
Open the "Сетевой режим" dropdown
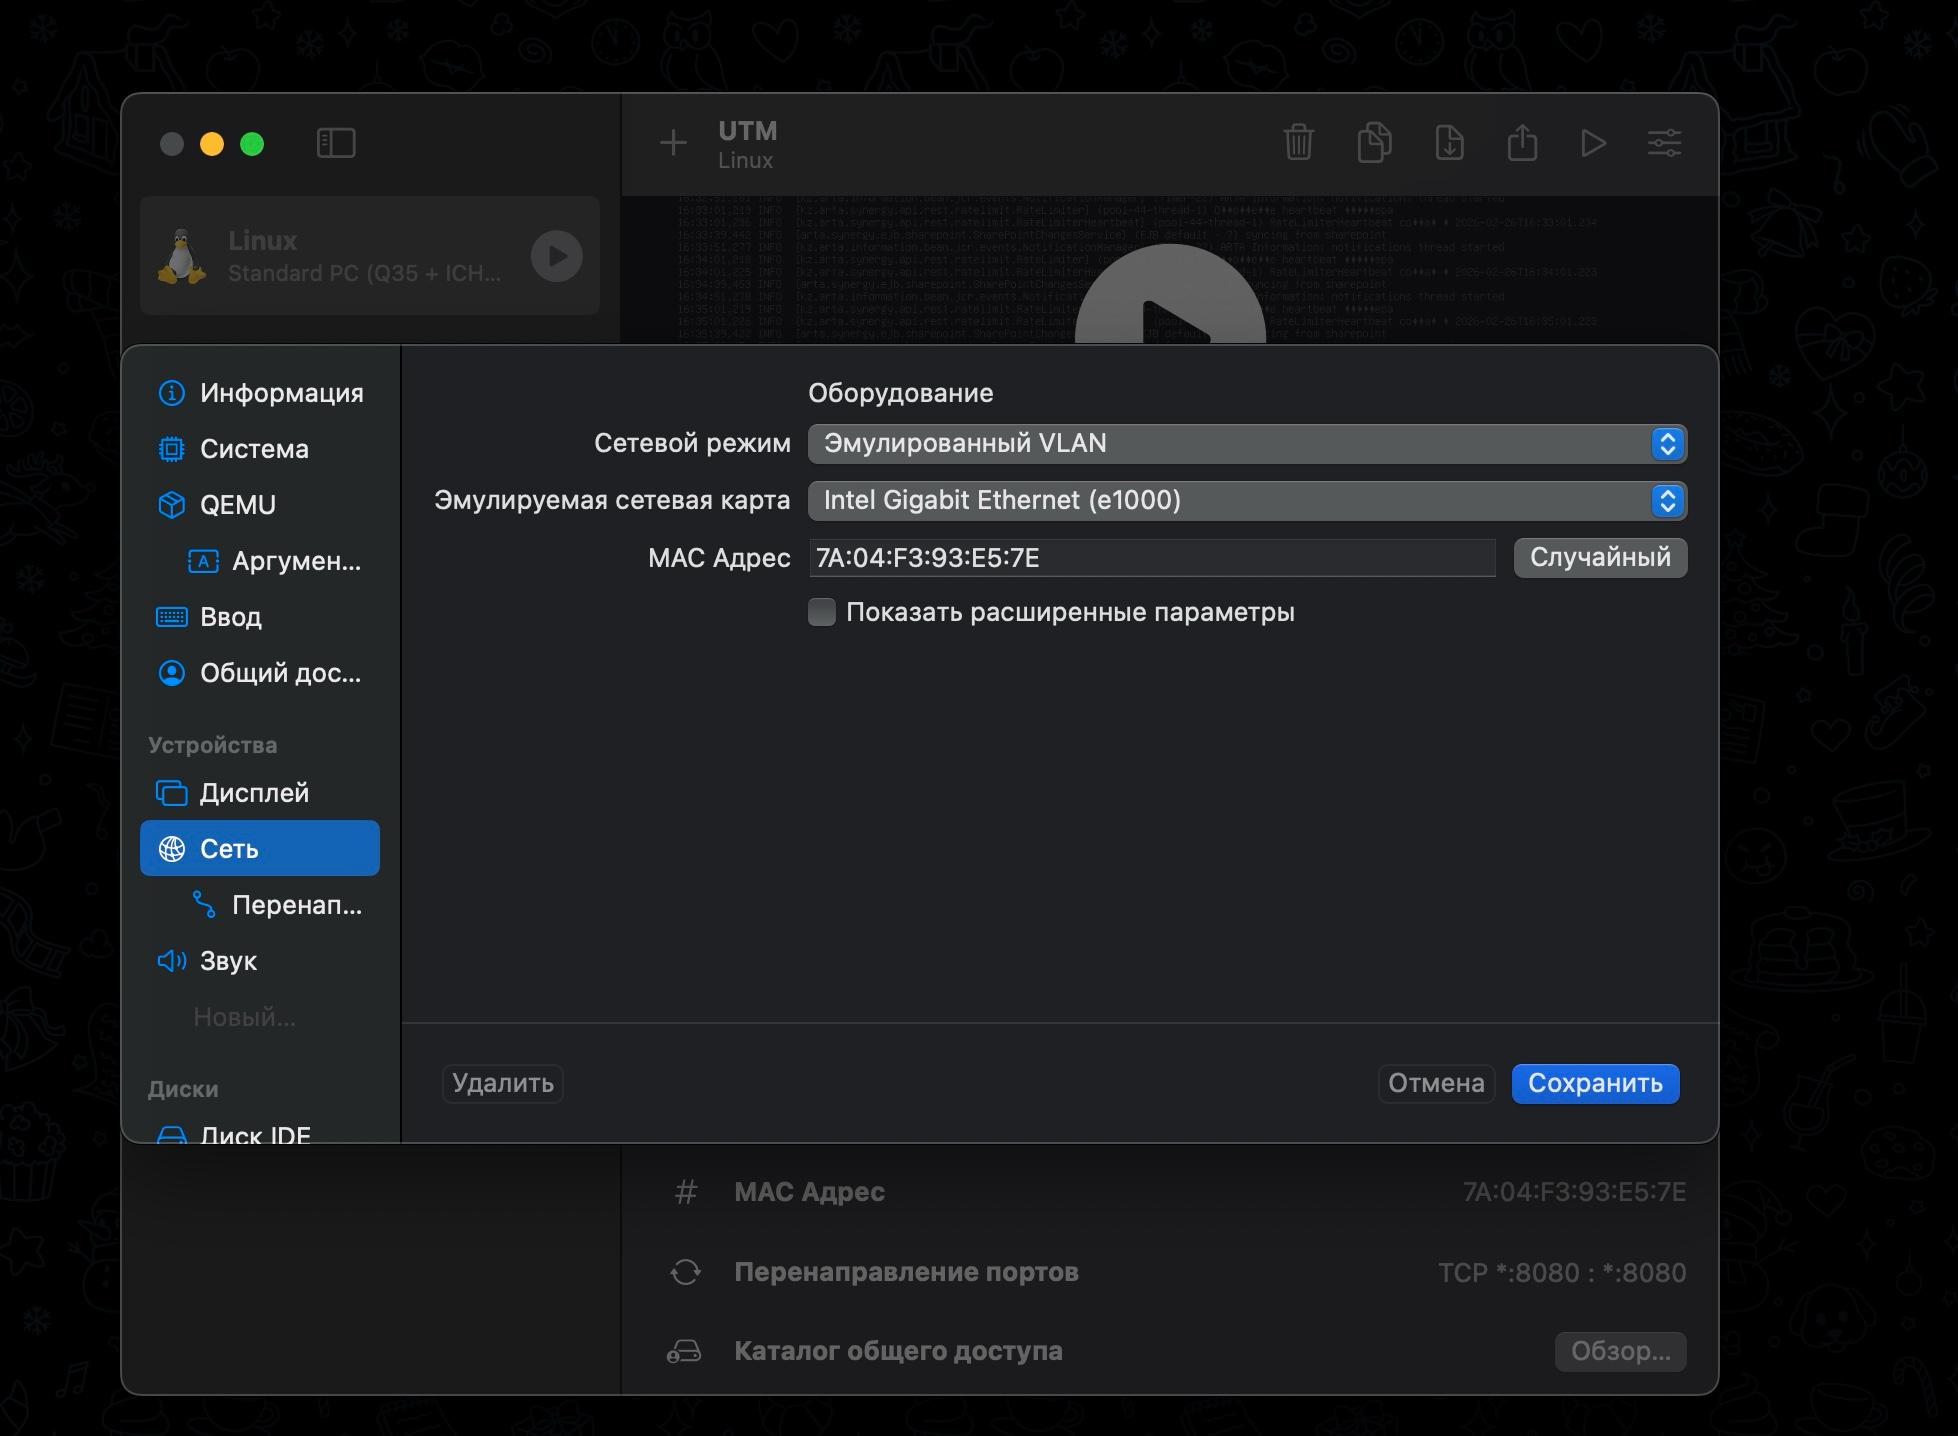pyautogui.click(x=1246, y=444)
